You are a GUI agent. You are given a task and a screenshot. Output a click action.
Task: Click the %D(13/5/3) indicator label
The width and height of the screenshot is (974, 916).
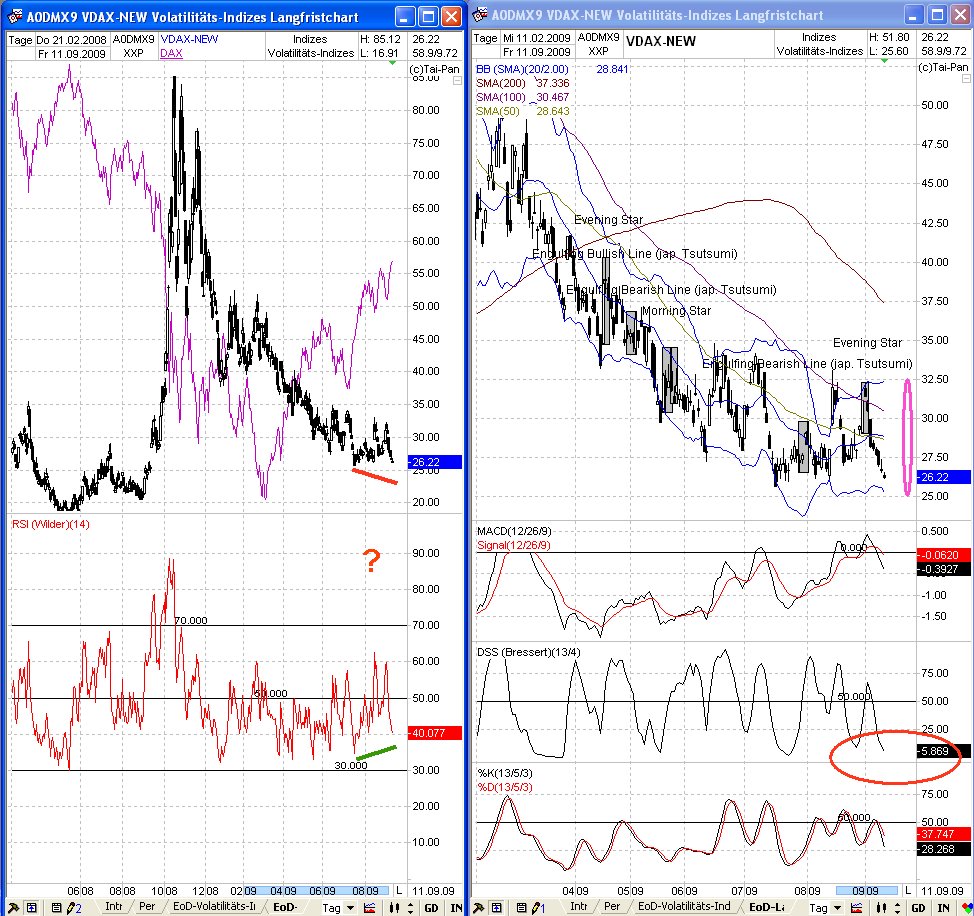[504, 787]
